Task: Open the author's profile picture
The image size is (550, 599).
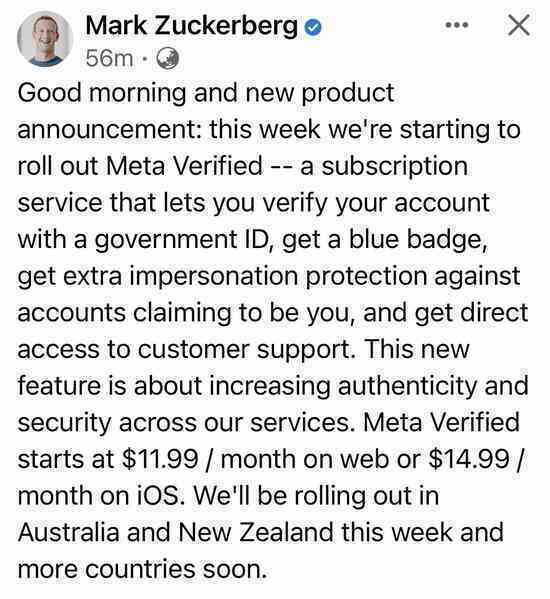Action: (x=45, y=39)
